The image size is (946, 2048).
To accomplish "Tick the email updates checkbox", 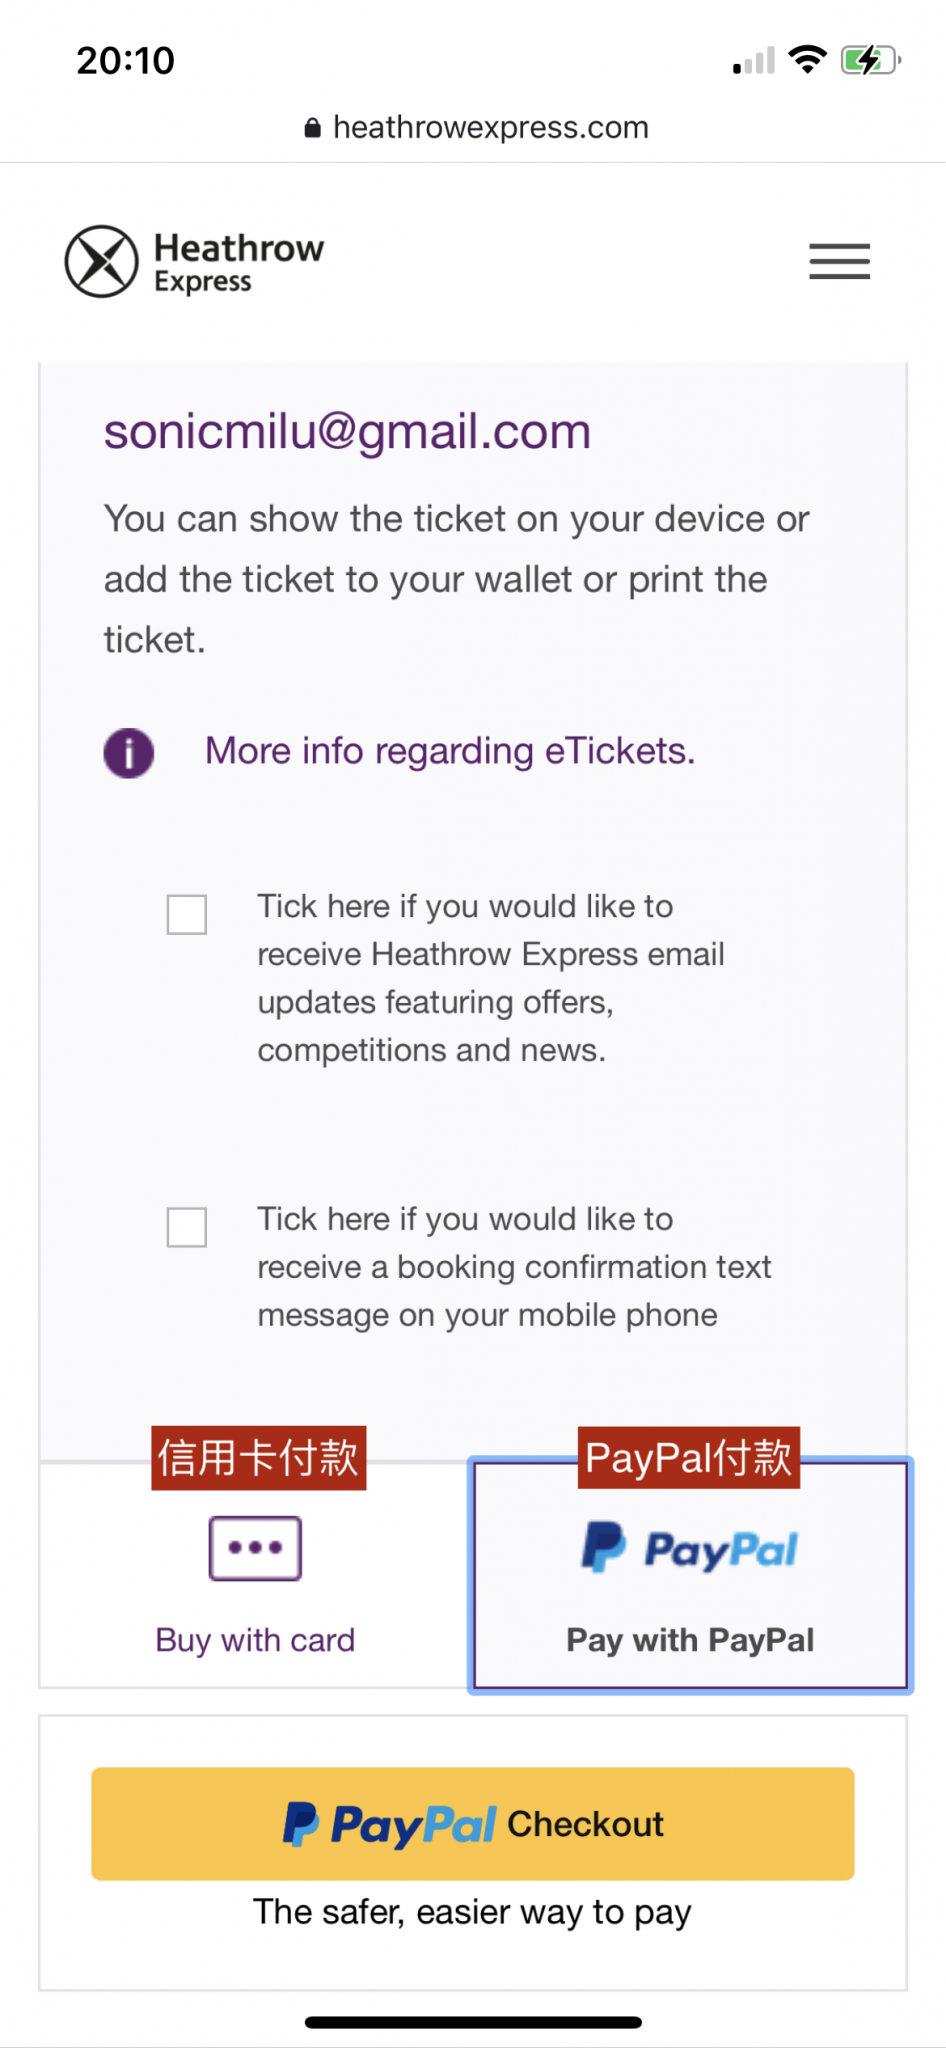I will (x=187, y=914).
